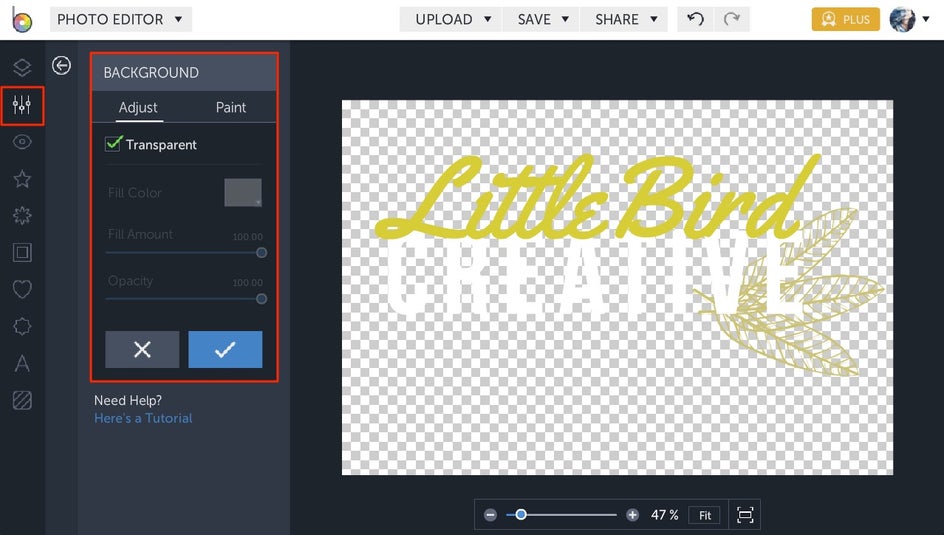
Task: Open the Effects star icon
Action: [22, 179]
